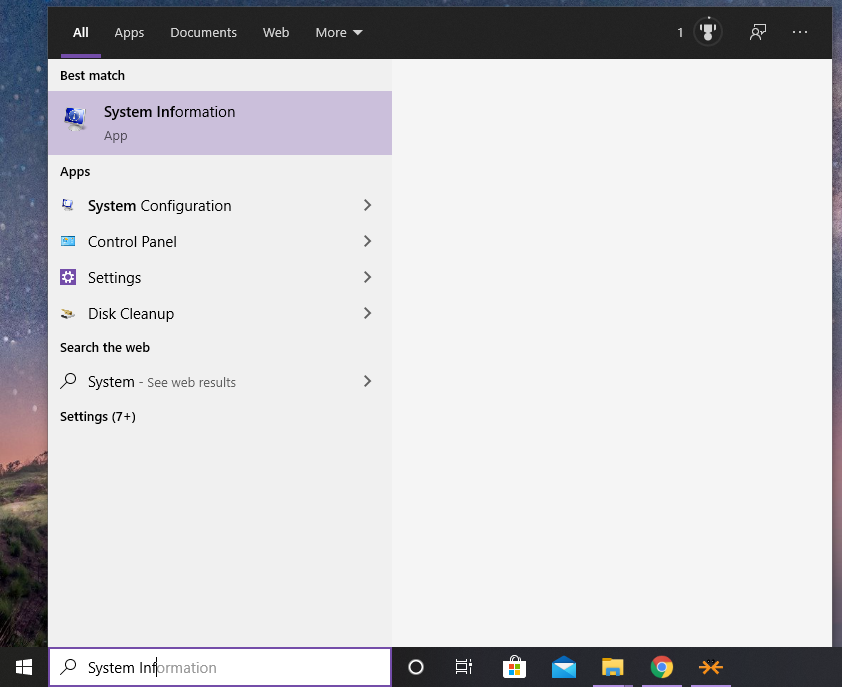Expand the Control Panel chevron arrow
This screenshot has width=842, height=687.
coord(367,241)
